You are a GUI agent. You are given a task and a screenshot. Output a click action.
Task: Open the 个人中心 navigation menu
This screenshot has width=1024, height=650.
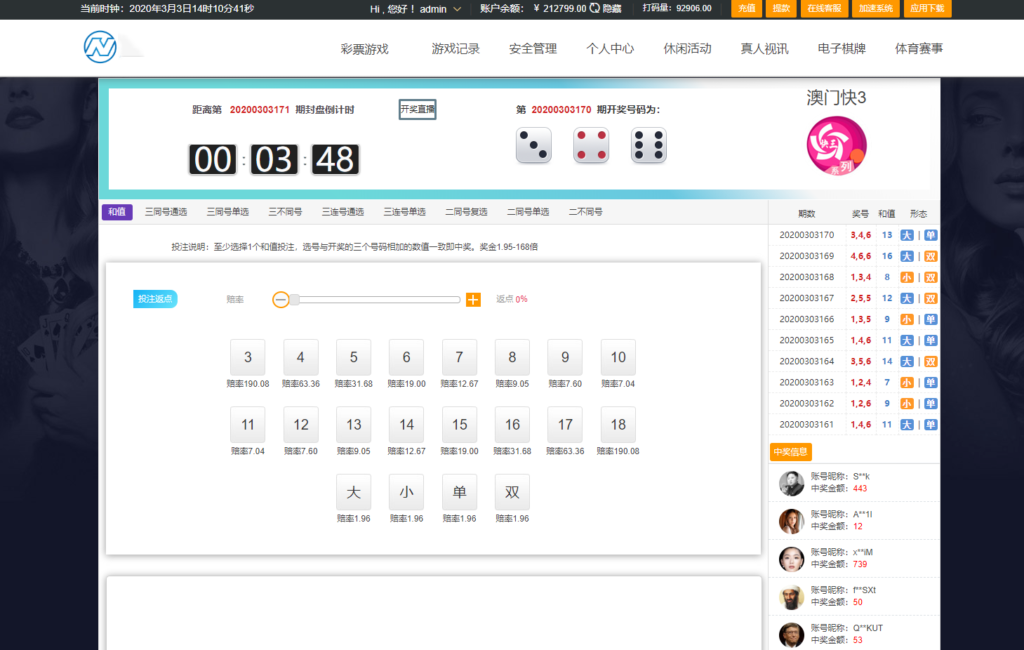pos(610,48)
